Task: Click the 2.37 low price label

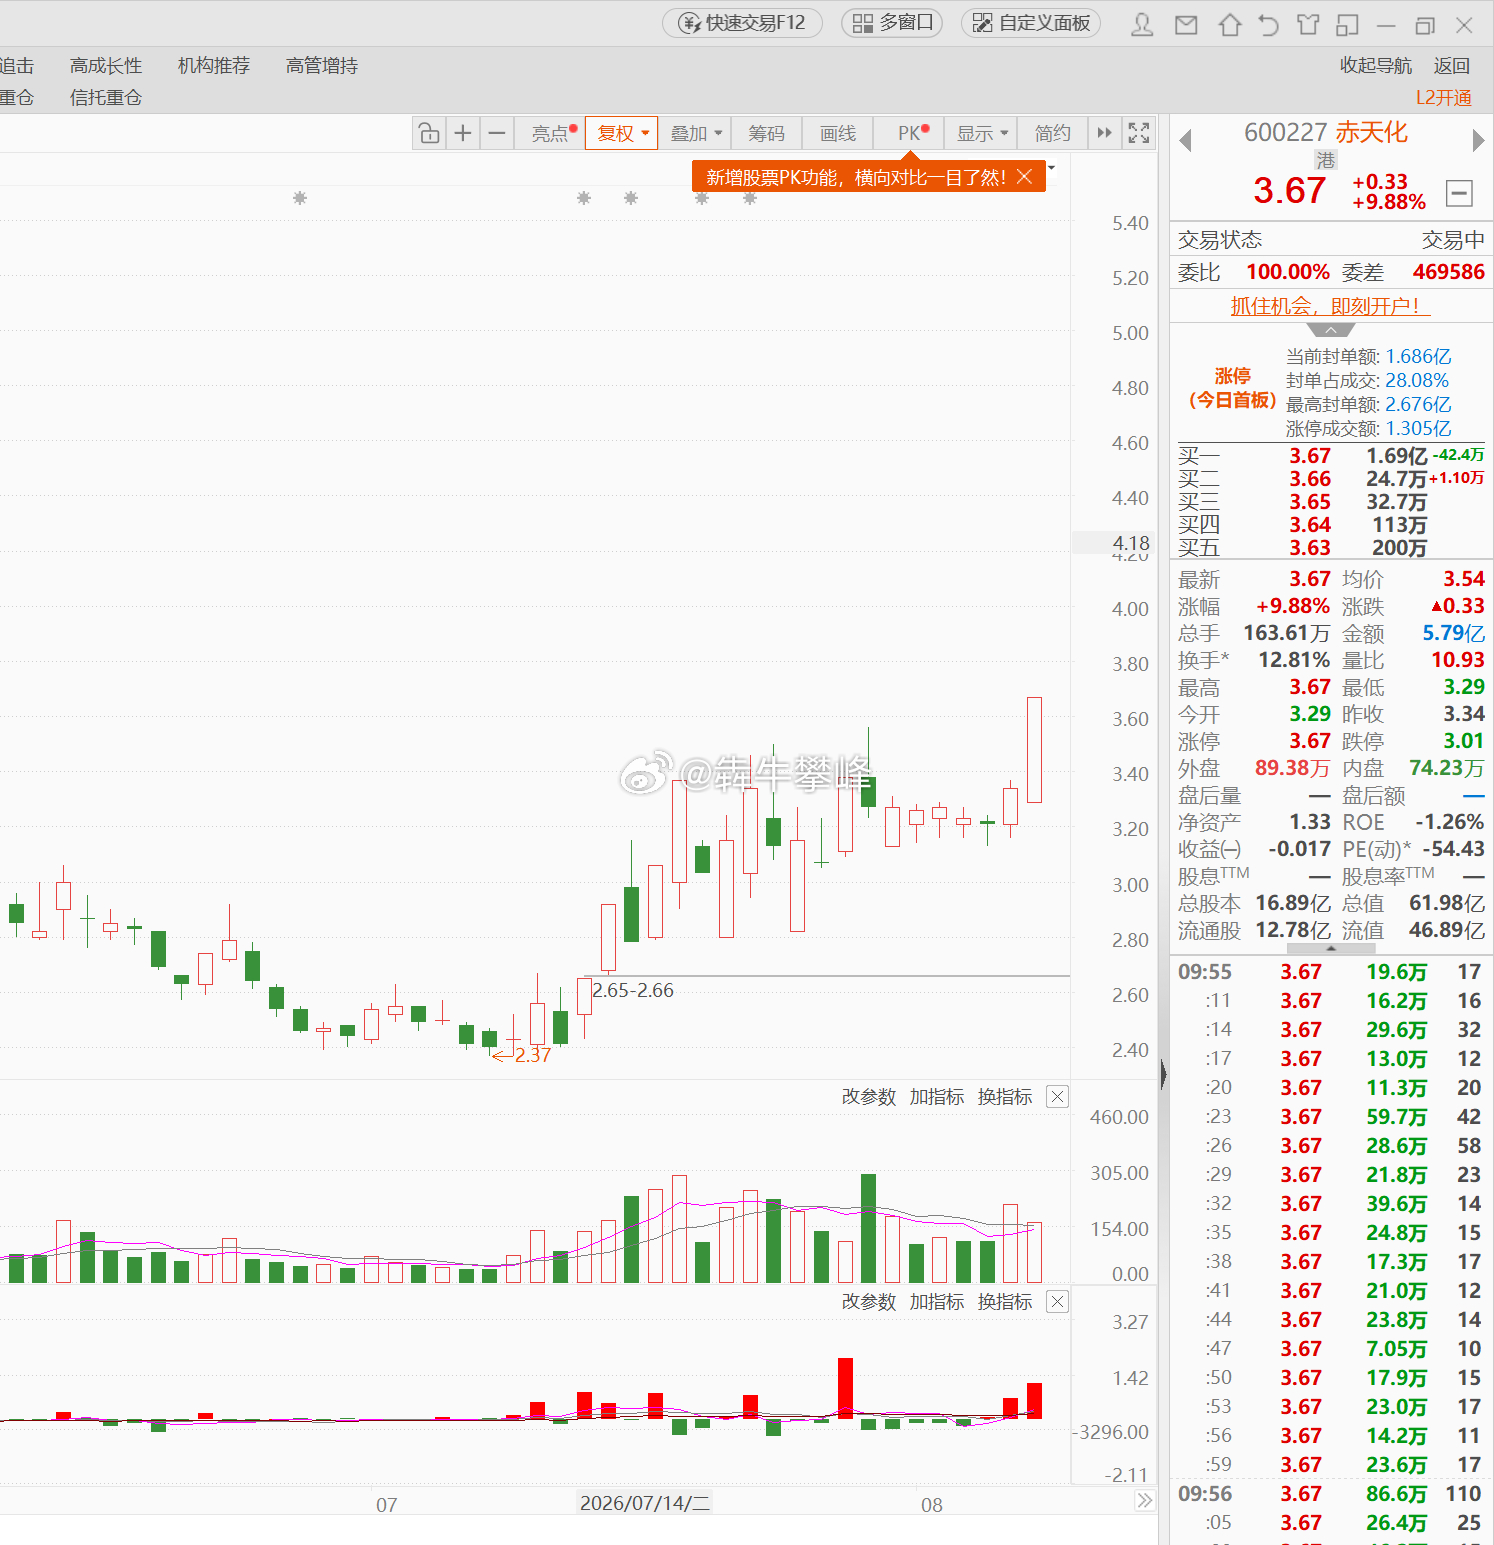Action: coord(533,1055)
